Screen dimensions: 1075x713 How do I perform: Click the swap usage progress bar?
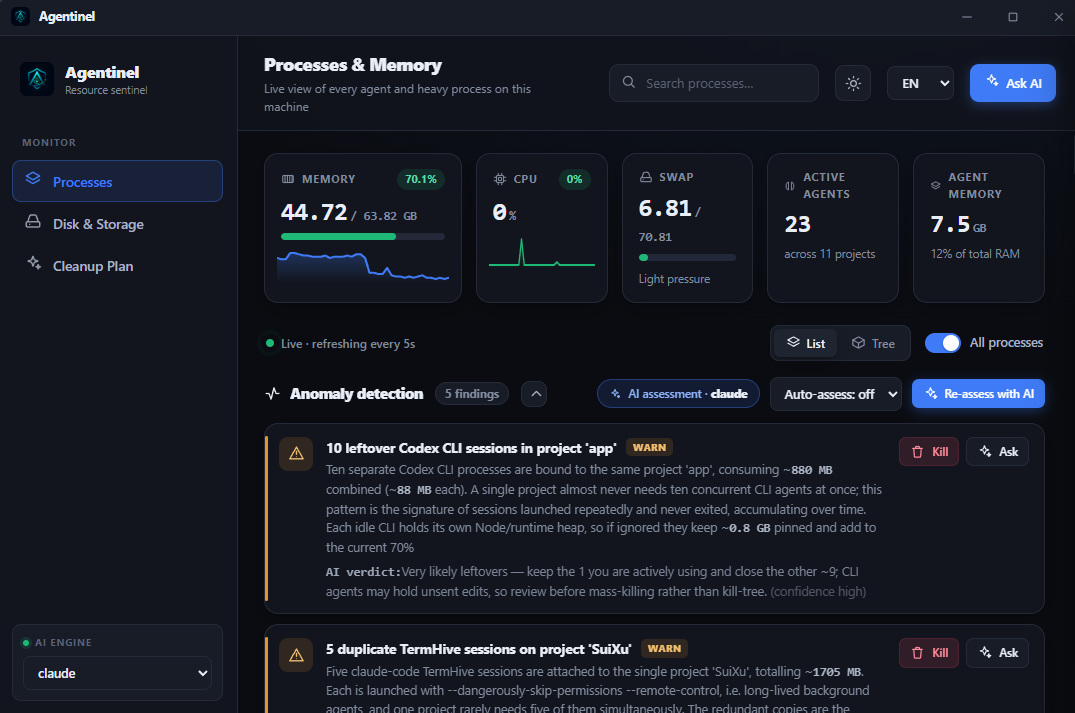(687, 258)
